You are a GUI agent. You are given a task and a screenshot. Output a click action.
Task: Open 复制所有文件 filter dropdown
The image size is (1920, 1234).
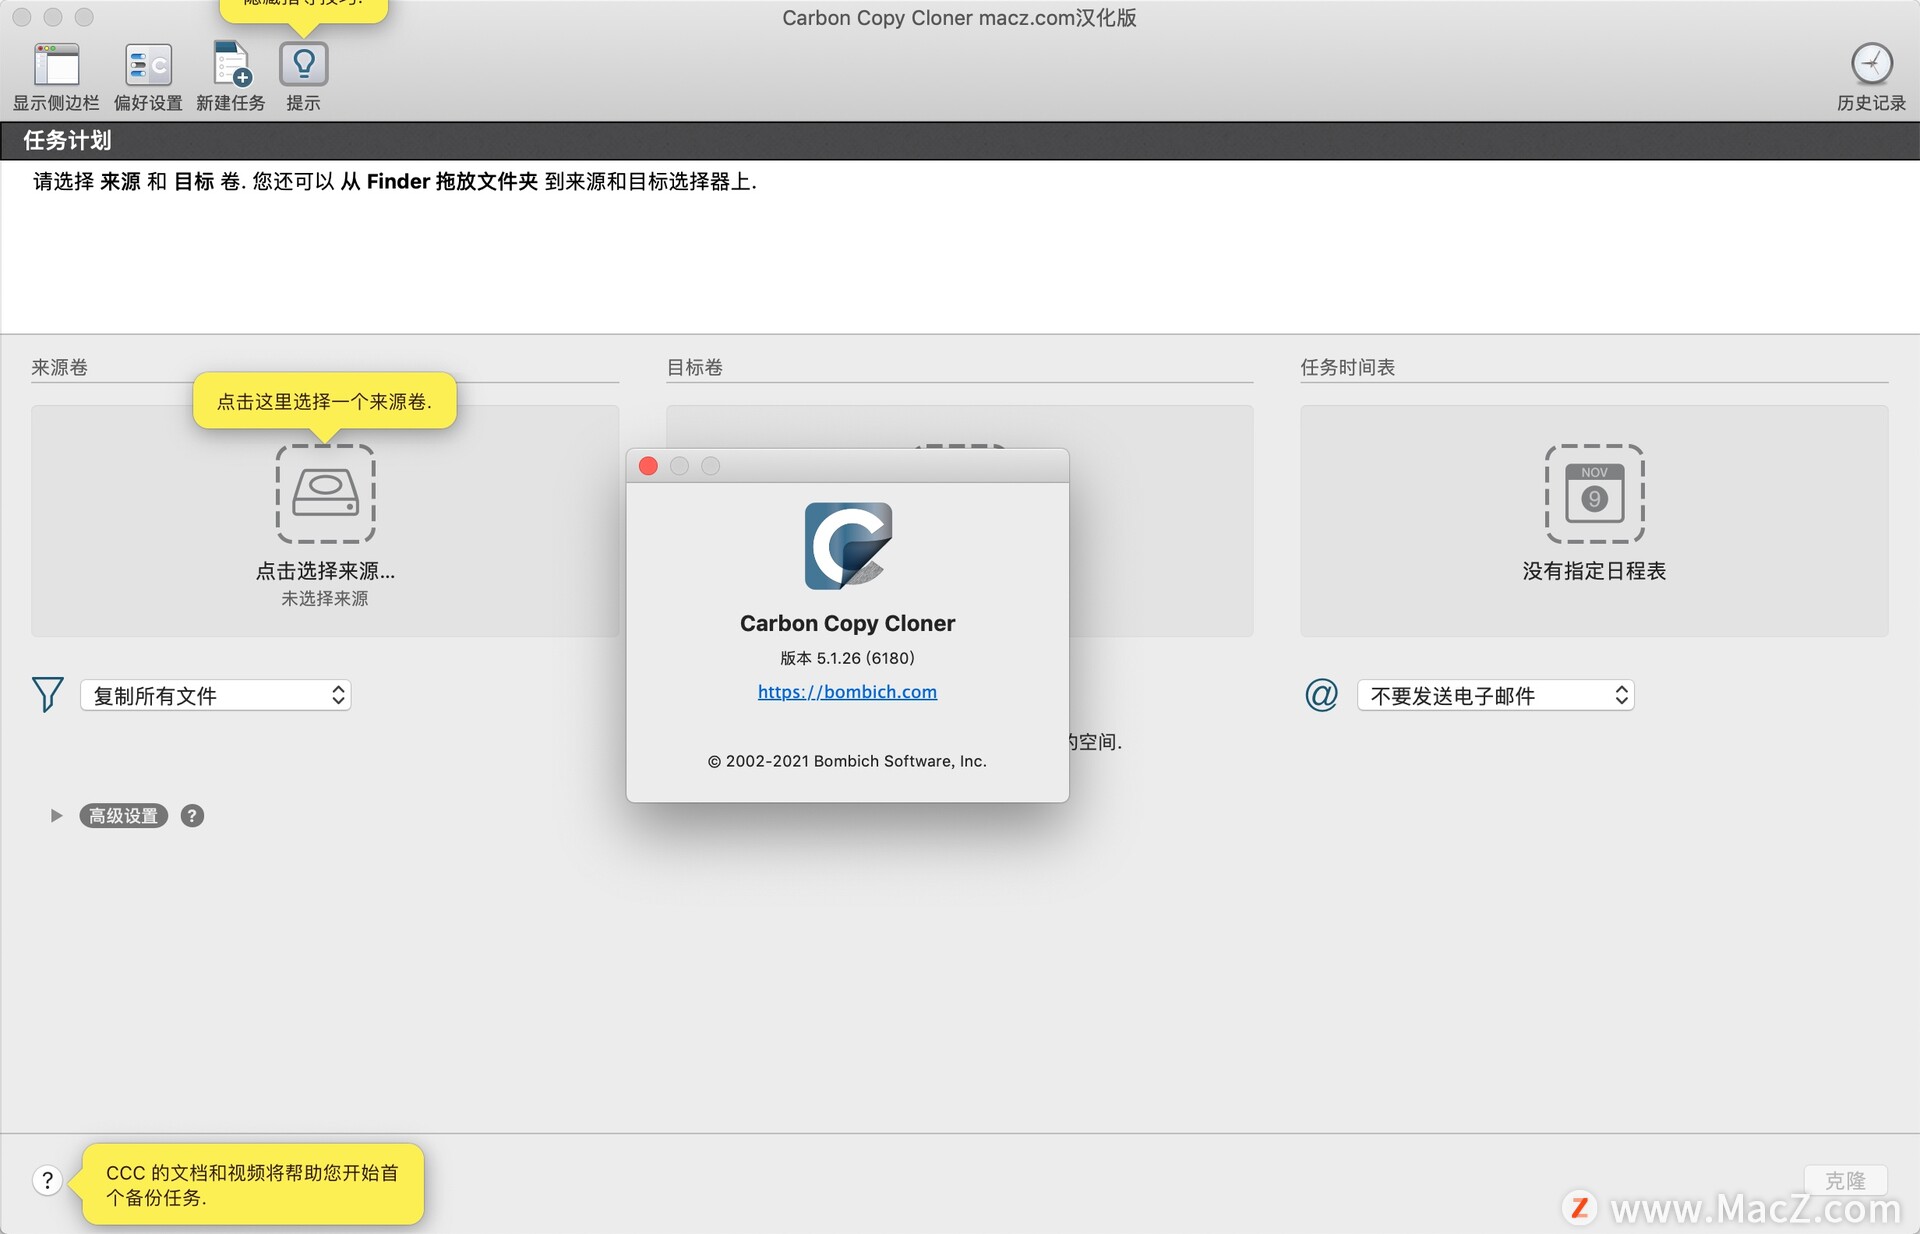click(216, 695)
